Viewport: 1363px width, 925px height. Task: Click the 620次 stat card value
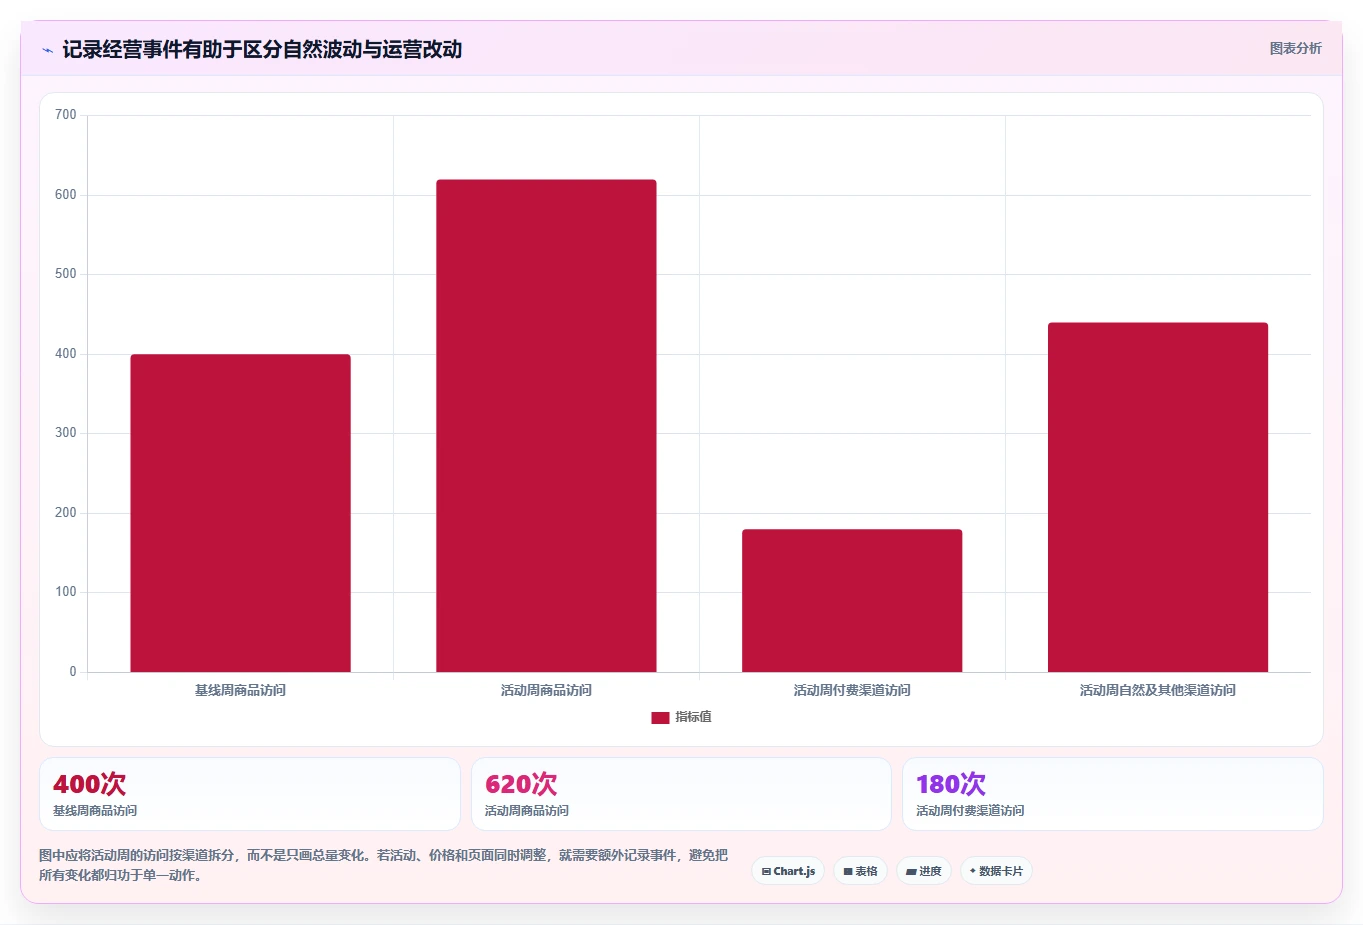pos(521,784)
